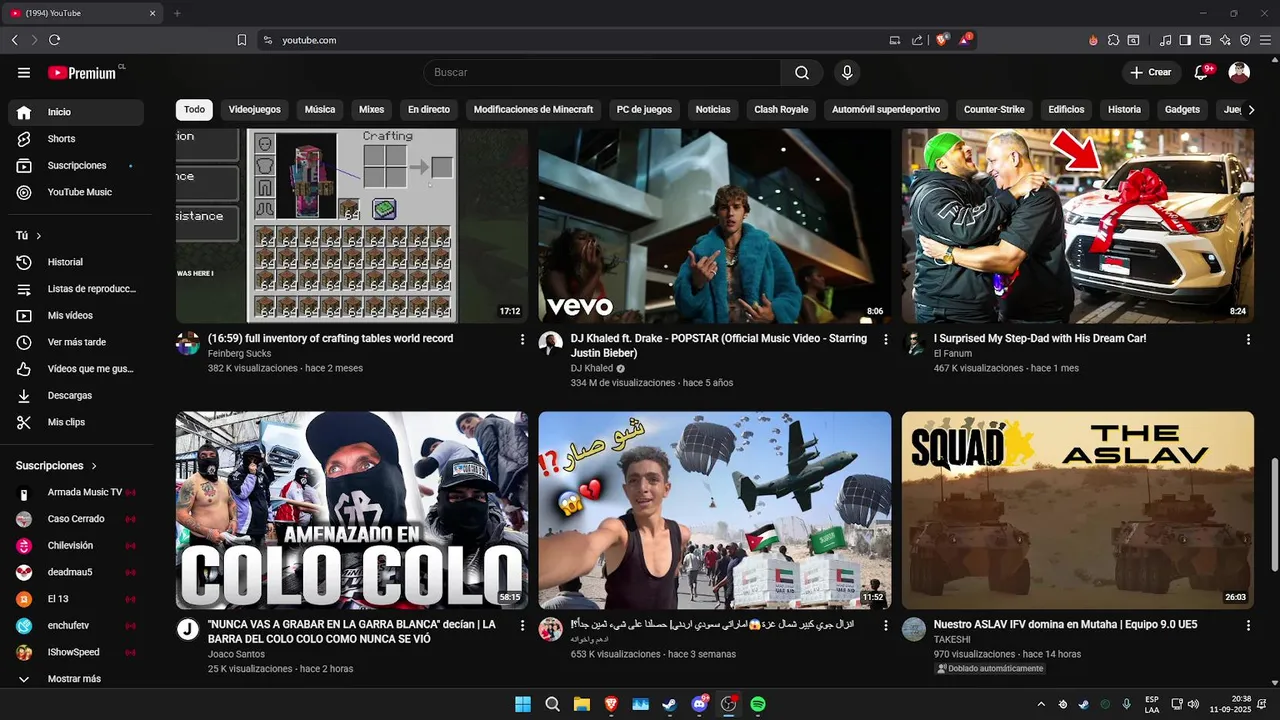The image size is (1280, 720).
Task: Click the Buscar search field
Action: (x=603, y=73)
